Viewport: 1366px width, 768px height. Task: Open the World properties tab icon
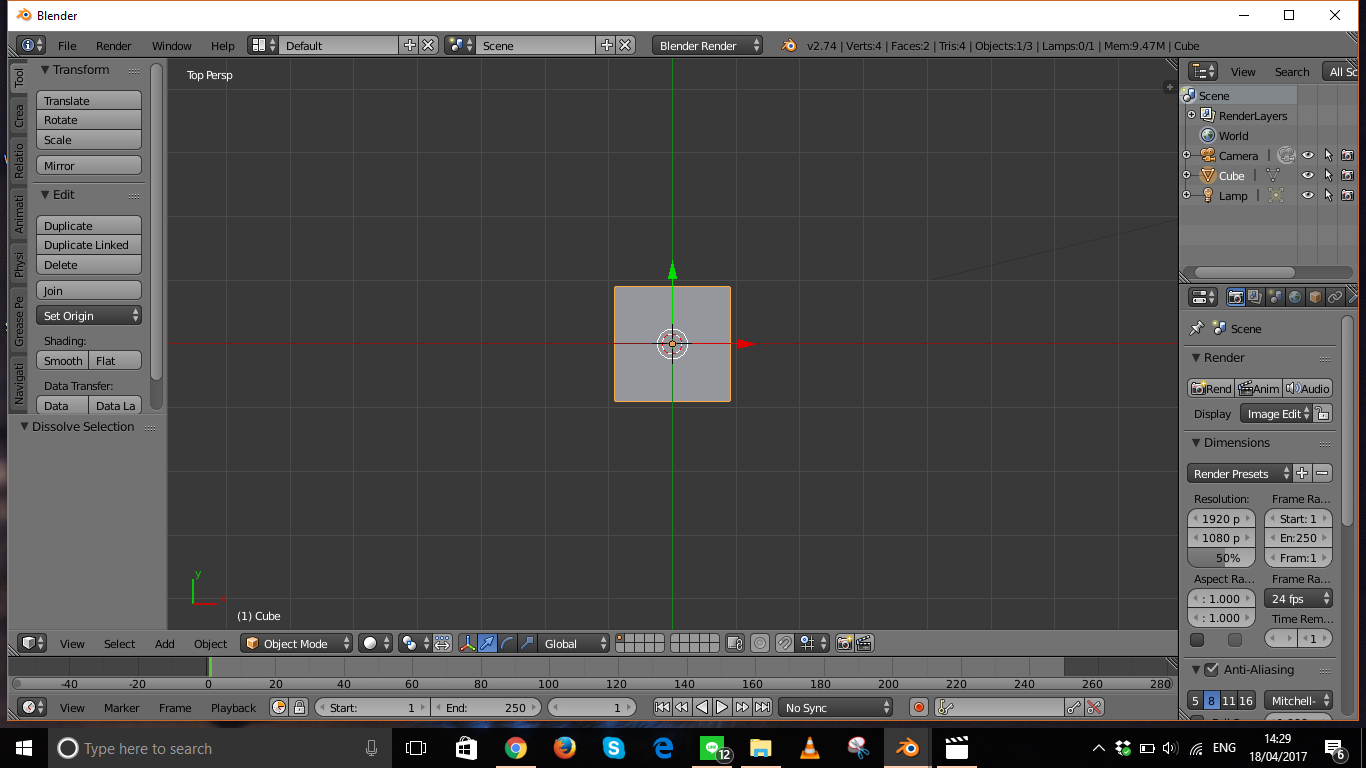[x=1295, y=297]
